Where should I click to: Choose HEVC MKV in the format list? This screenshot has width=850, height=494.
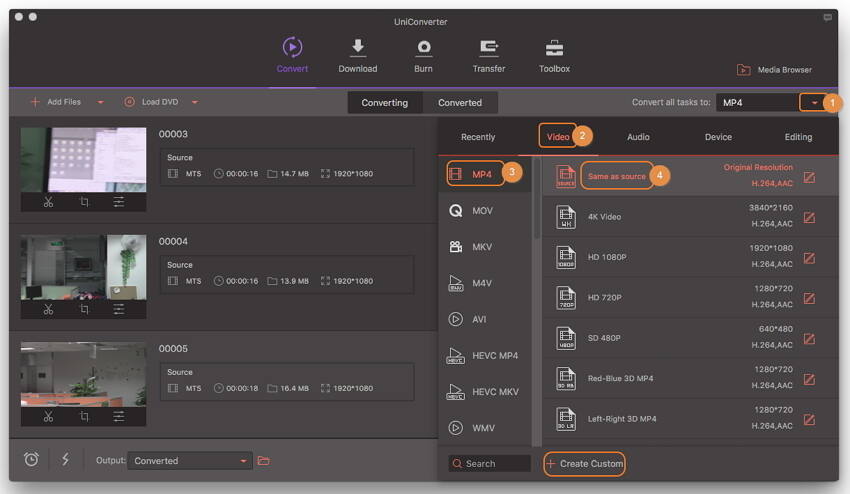485,392
